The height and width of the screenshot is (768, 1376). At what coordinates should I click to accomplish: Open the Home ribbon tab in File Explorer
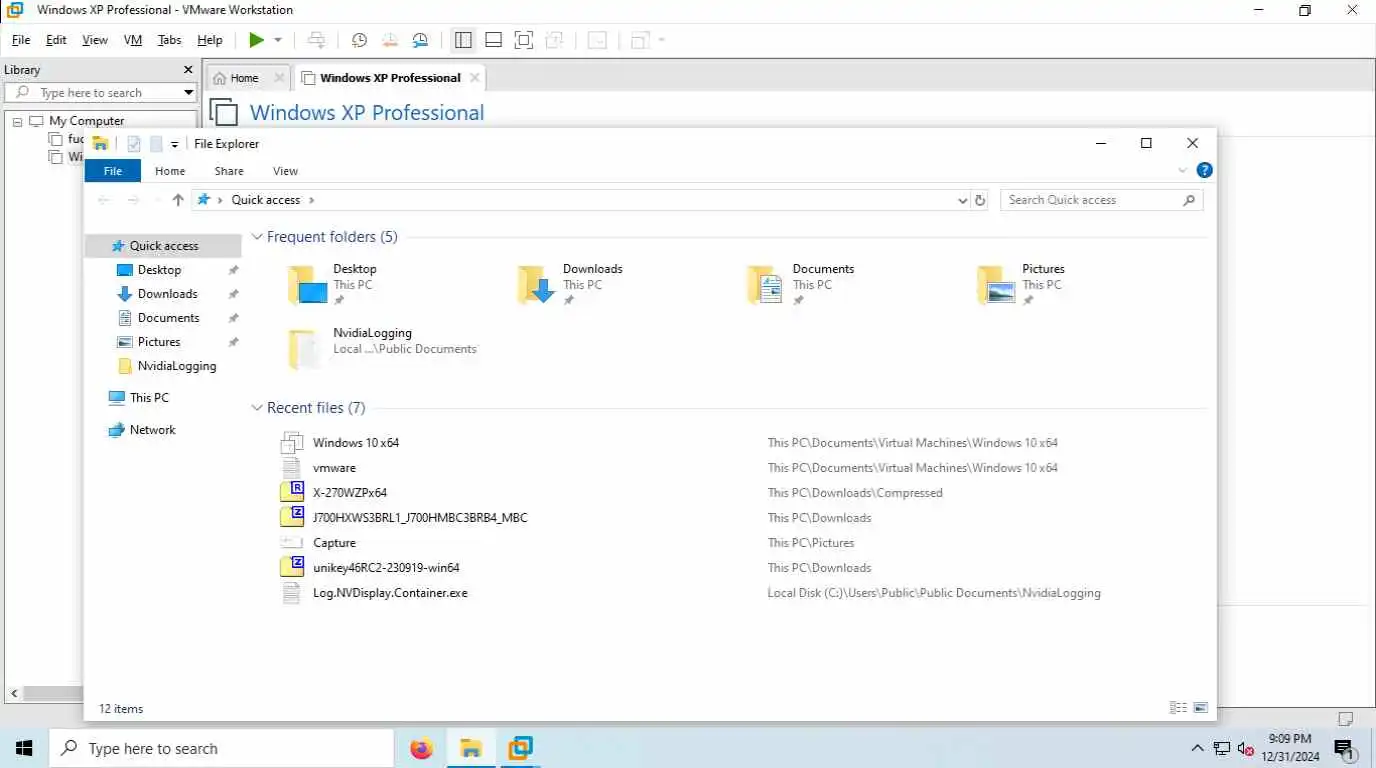[x=170, y=171]
